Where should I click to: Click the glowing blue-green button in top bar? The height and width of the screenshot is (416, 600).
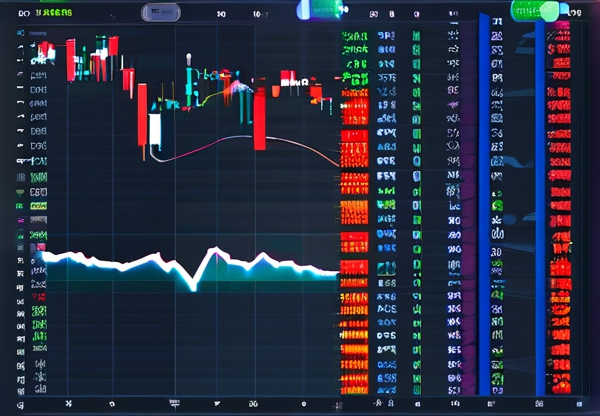click(318, 9)
